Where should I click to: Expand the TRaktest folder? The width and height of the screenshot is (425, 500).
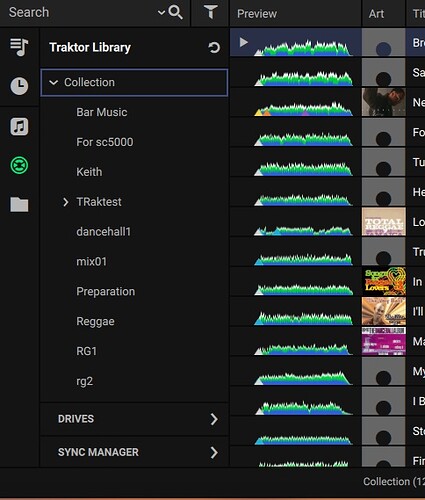[x=66, y=202]
